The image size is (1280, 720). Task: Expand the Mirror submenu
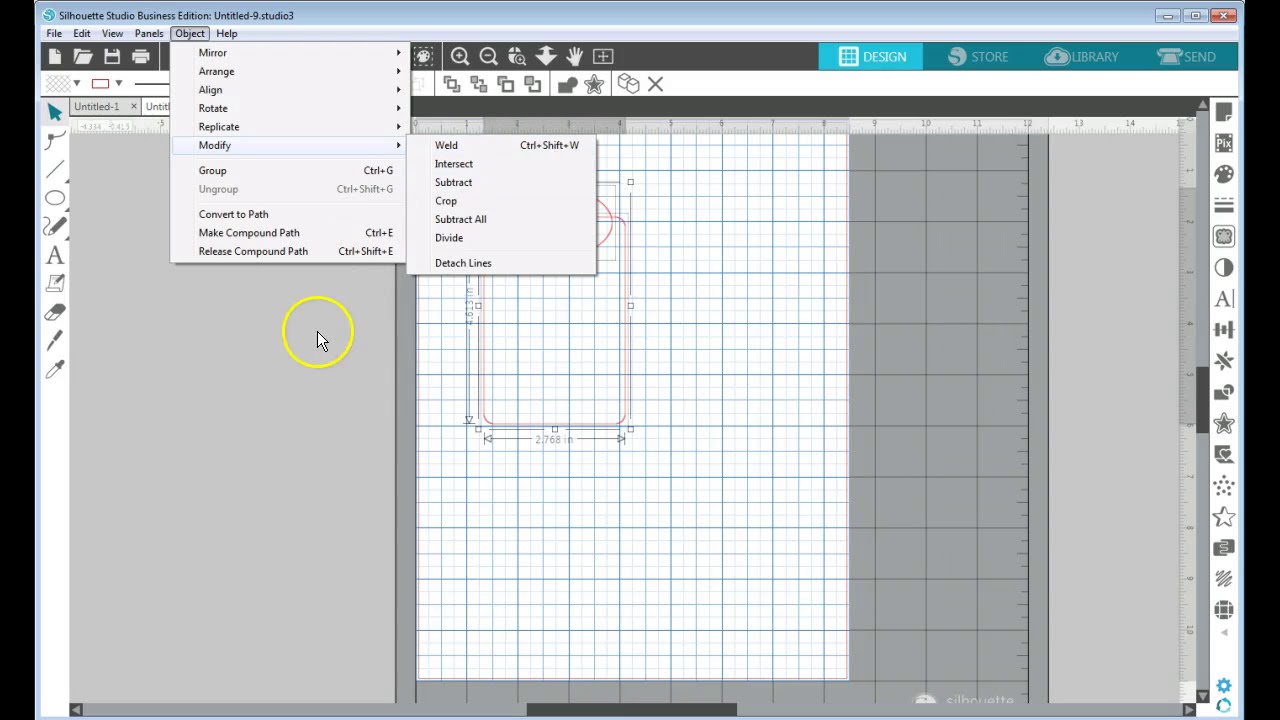pyautogui.click(x=288, y=53)
